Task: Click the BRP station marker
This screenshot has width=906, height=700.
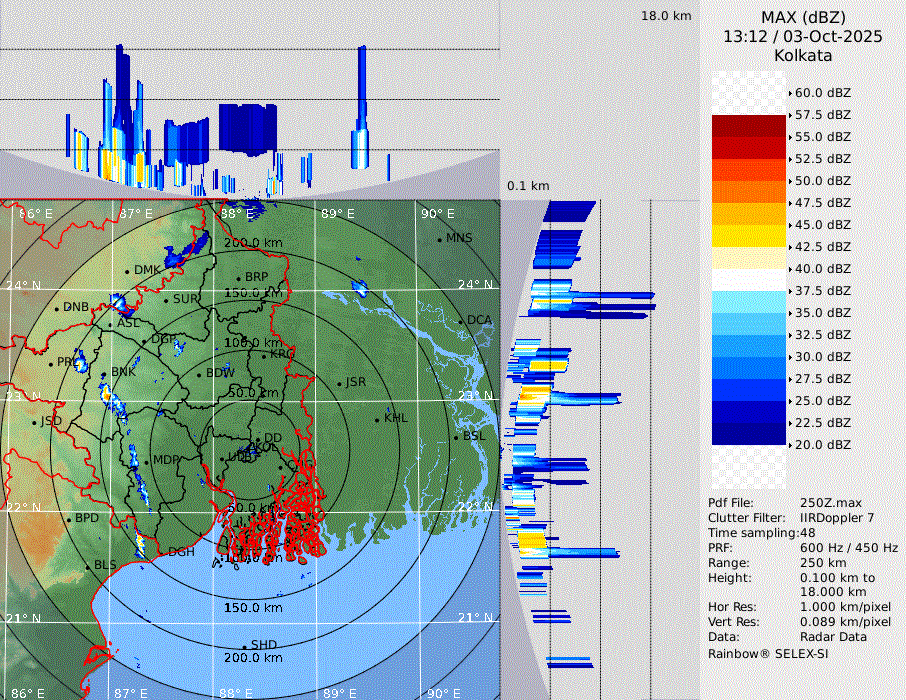Action: [239, 278]
